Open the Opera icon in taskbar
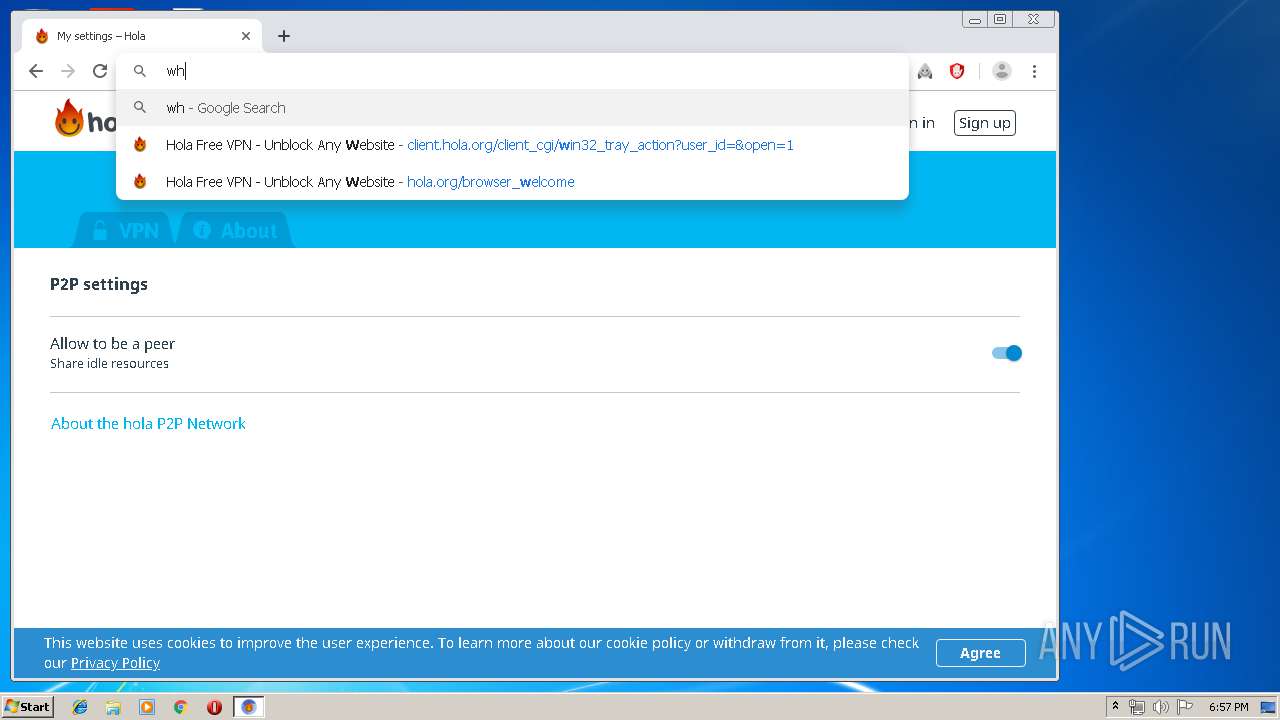Screen dimensions: 1280x720 click(x=214, y=707)
